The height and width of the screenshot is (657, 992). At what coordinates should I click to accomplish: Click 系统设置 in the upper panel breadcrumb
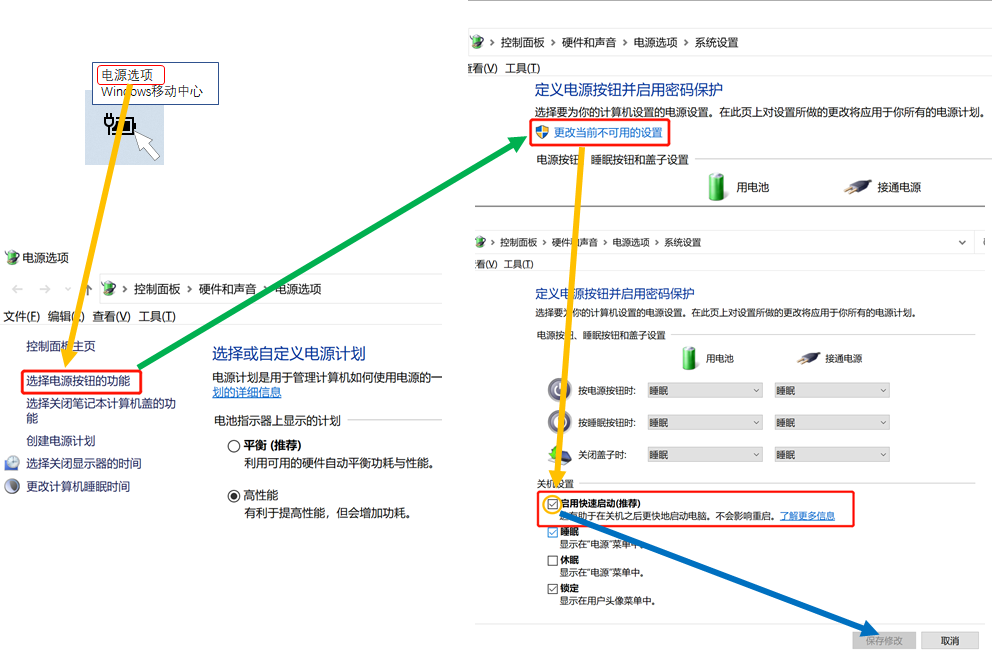tap(716, 42)
